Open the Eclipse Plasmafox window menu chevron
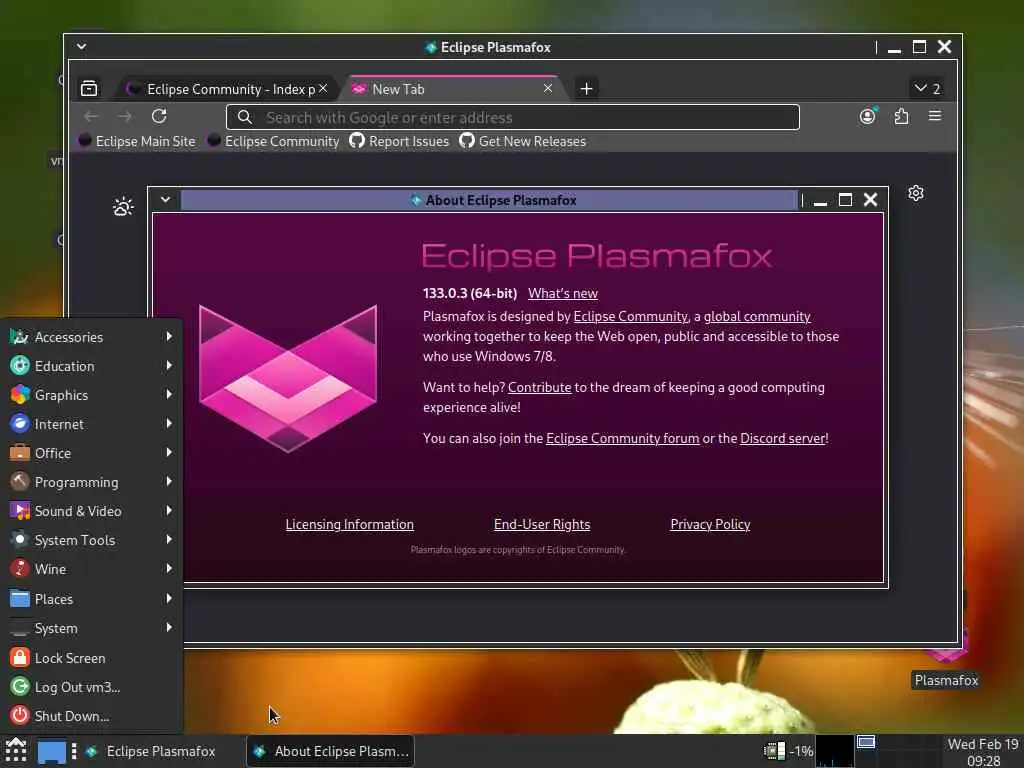This screenshot has height=768, width=1024. [81, 46]
